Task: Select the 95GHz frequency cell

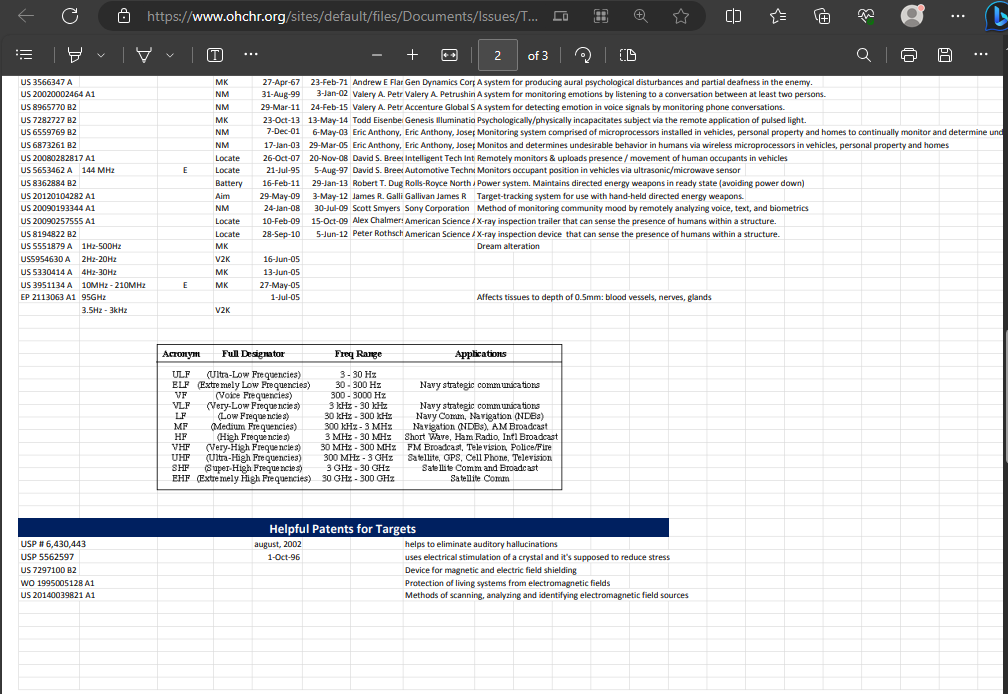Action: [94, 298]
